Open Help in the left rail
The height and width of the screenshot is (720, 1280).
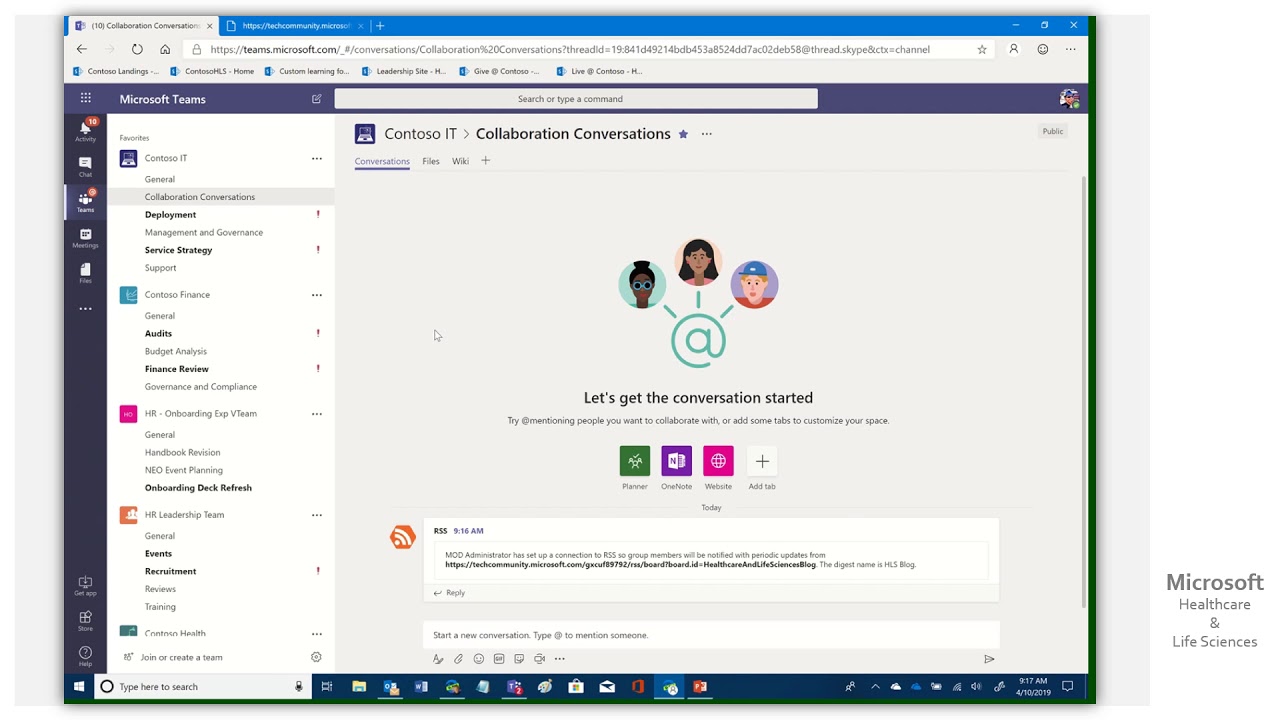(x=85, y=656)
